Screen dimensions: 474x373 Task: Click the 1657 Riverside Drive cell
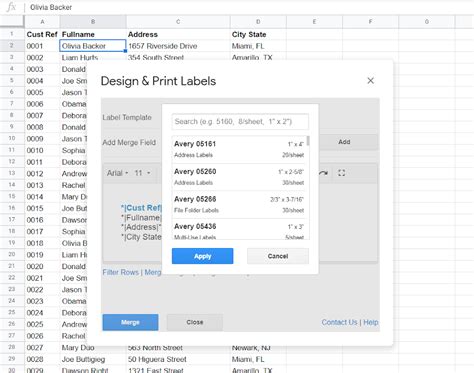pyautogui.click(x=178, y=46)
